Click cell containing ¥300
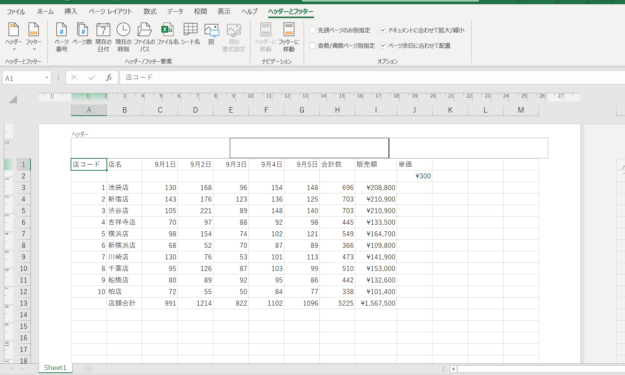Viewport: 625px width, 375px height. pyautogui.click(x=415, y=176)
